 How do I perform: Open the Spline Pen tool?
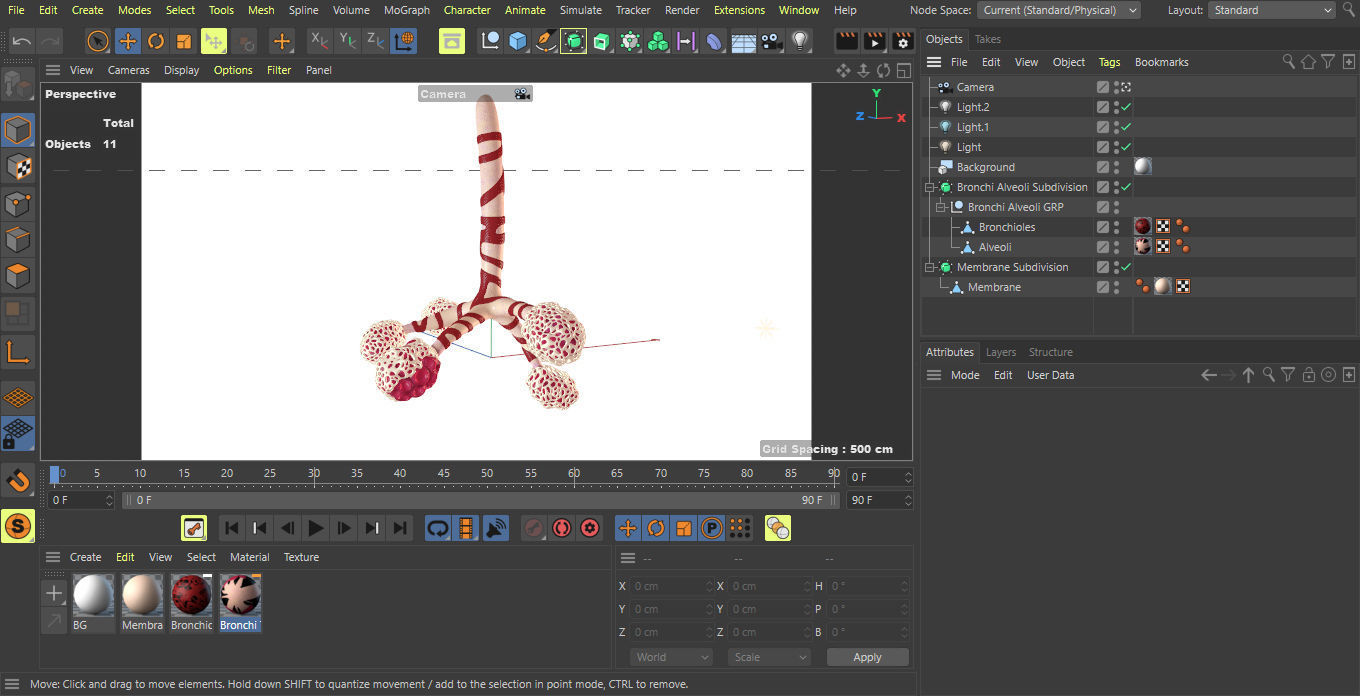pos(545,41)
